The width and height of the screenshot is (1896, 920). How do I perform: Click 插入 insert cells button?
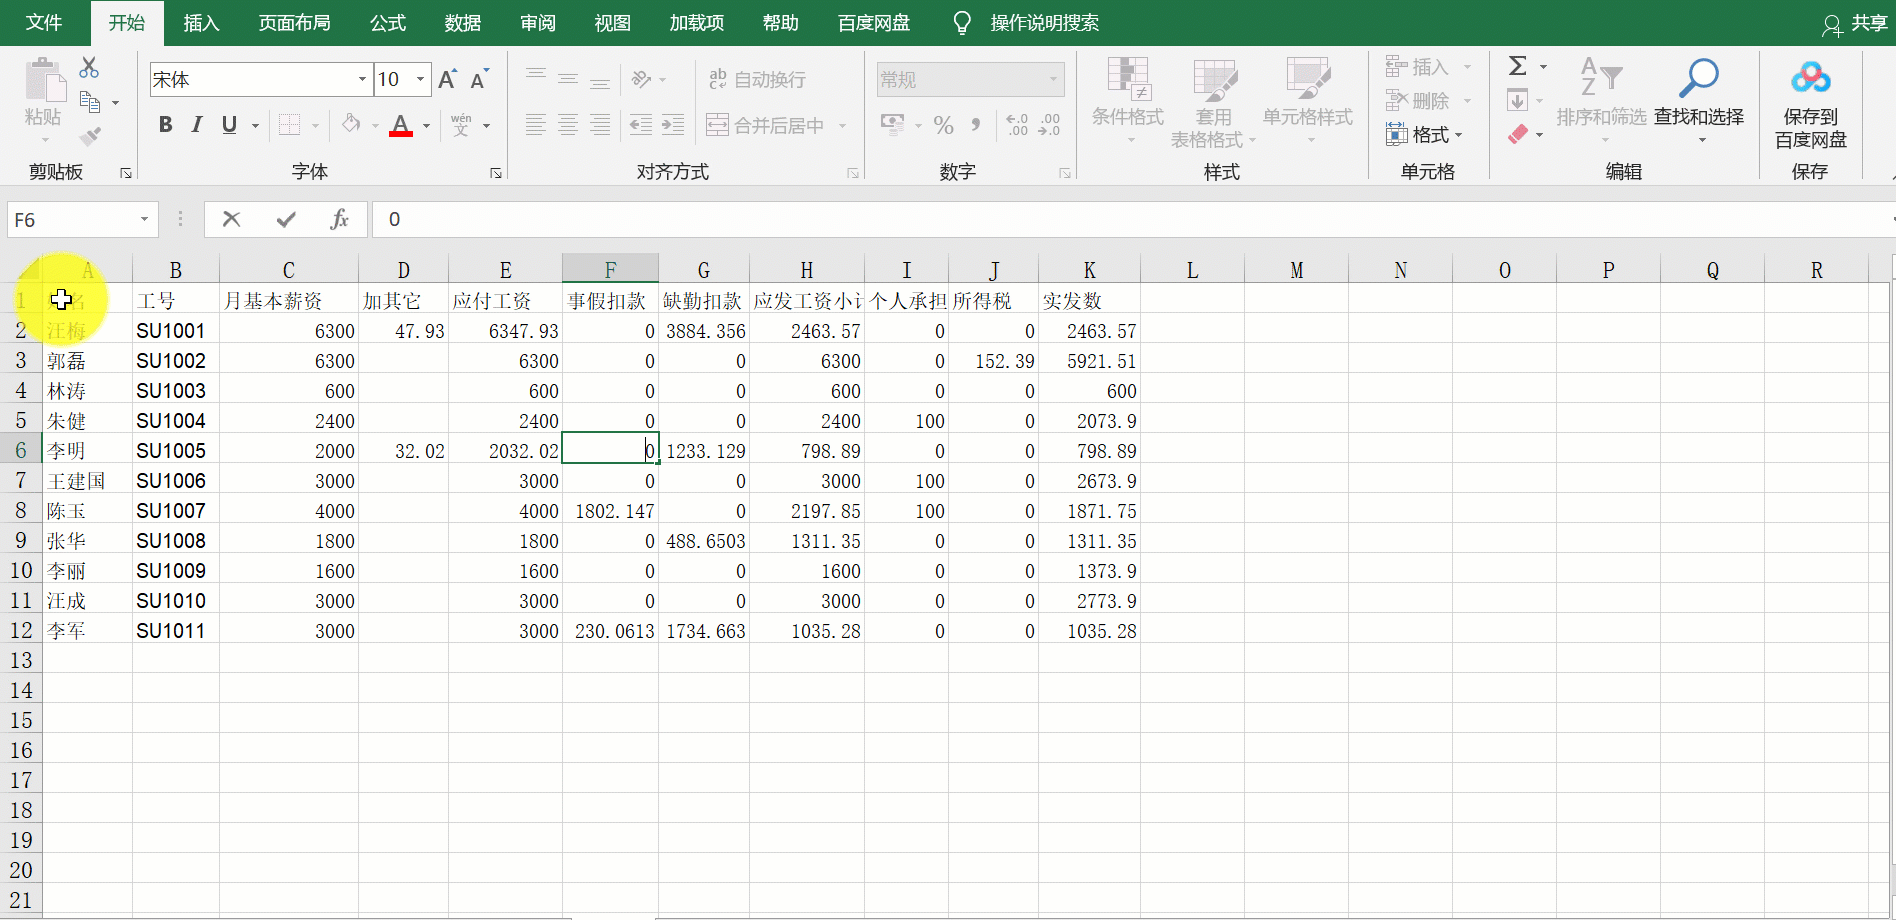tap(1417, 67)
